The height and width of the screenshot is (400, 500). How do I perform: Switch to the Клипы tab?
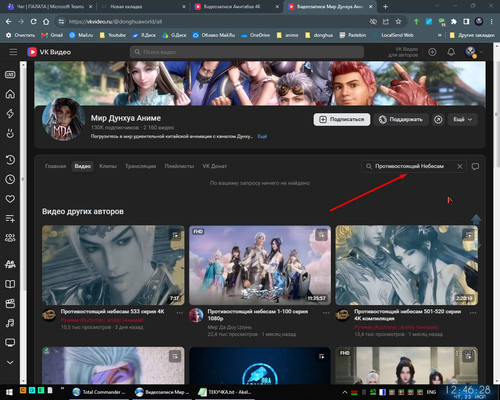click(108, 166)
